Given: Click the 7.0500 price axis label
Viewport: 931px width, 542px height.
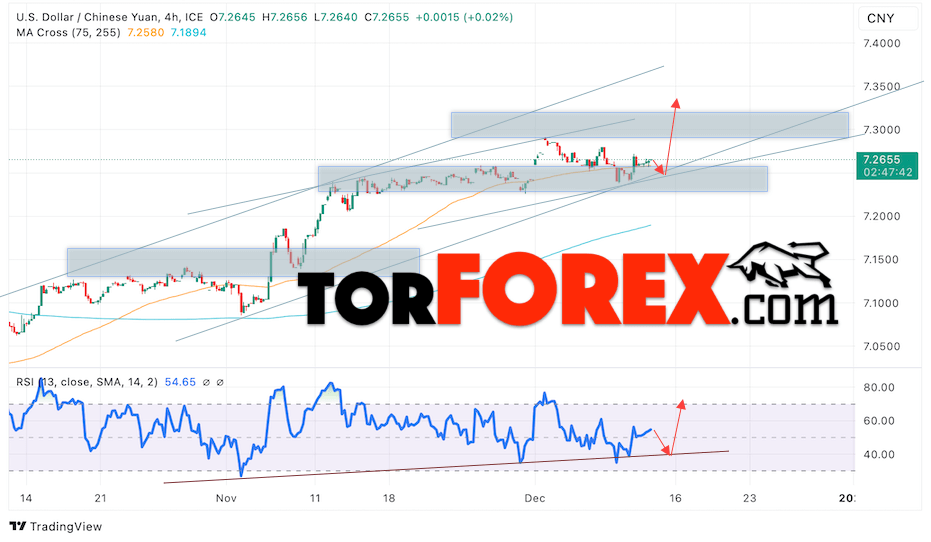Looking at the screenshot, I should [881, 347].
